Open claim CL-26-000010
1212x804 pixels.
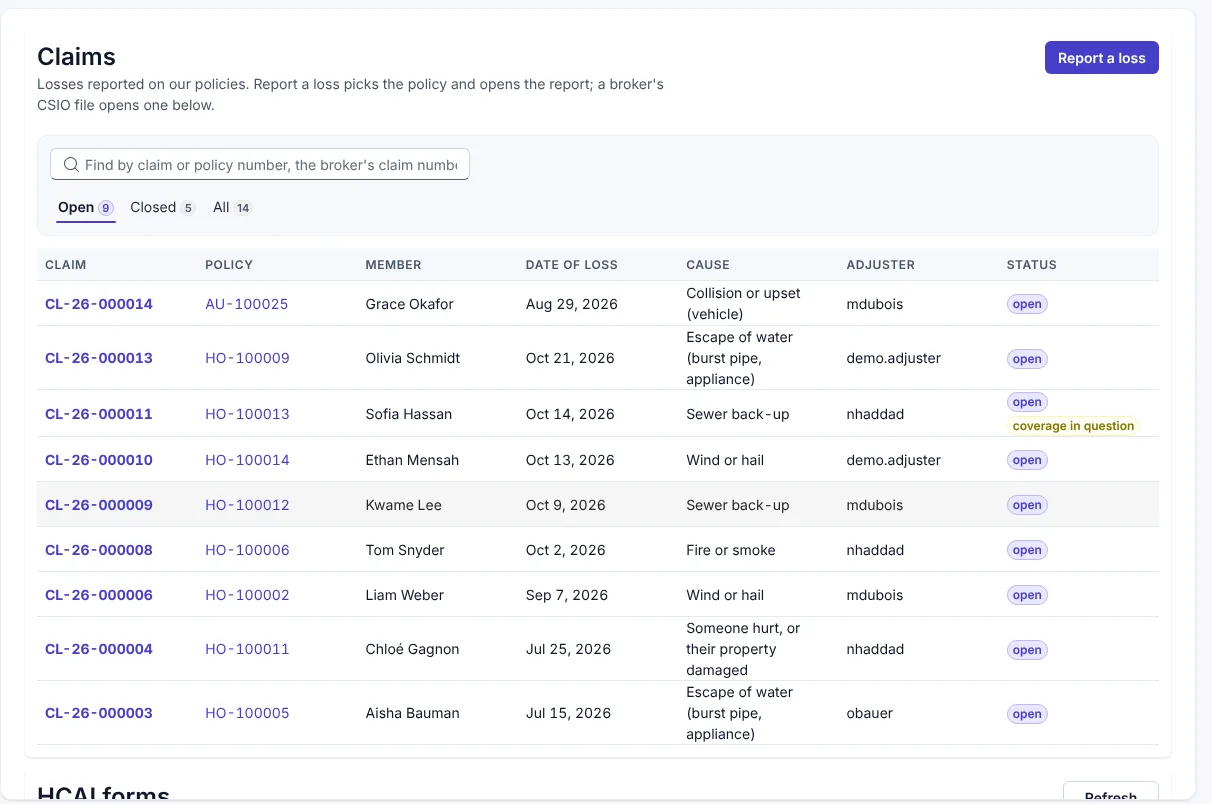coord(99,460)
